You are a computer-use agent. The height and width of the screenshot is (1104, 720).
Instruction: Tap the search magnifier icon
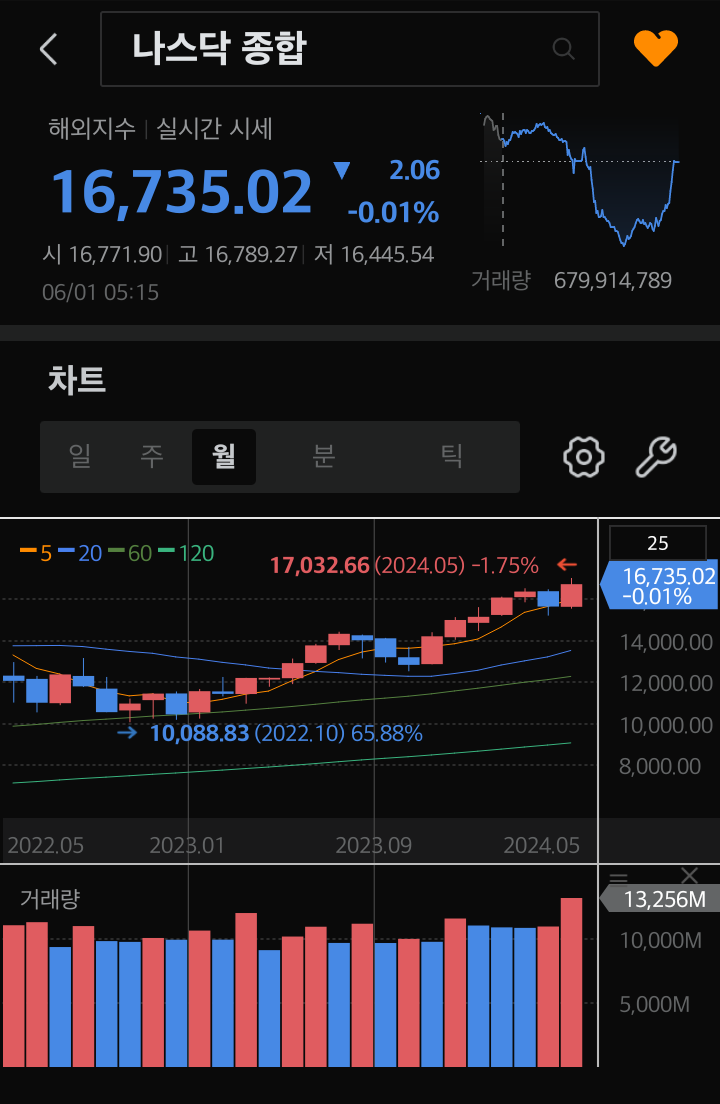click(563, 49)
